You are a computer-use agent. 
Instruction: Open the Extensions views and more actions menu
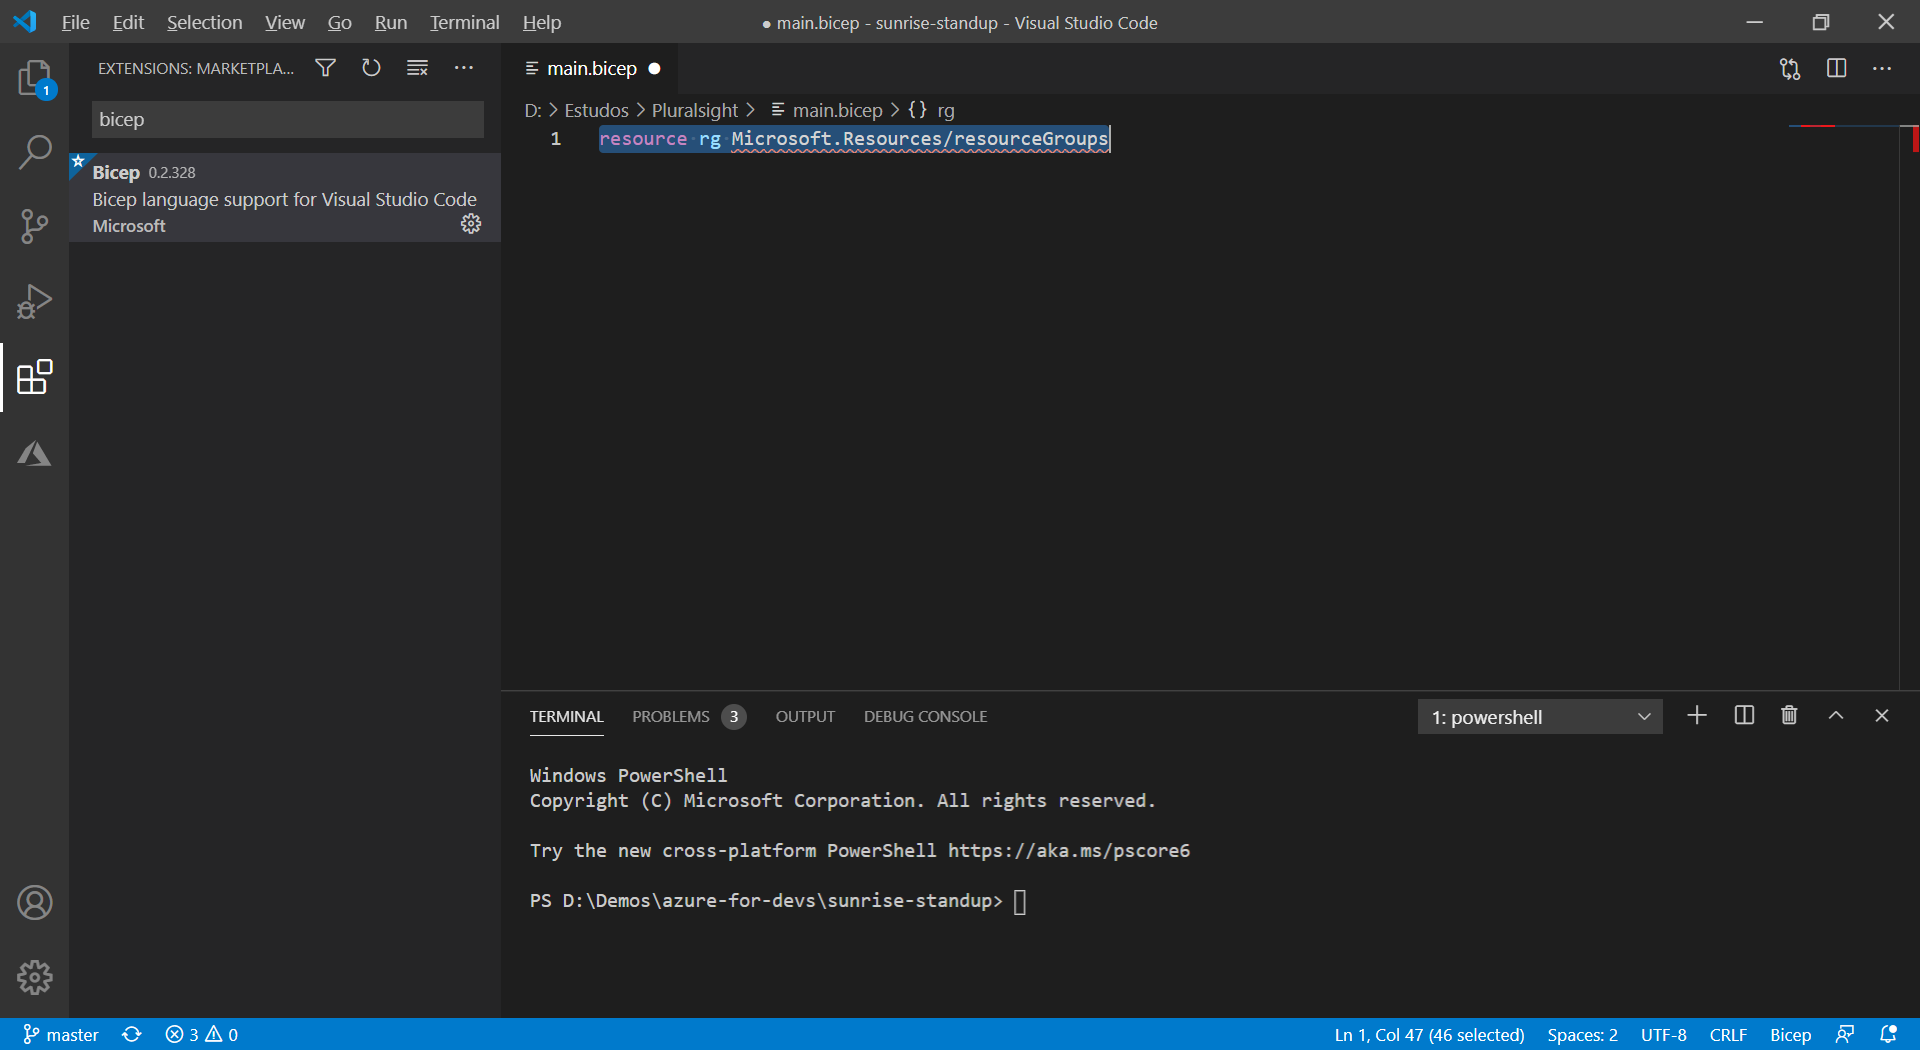click(464, 67)
